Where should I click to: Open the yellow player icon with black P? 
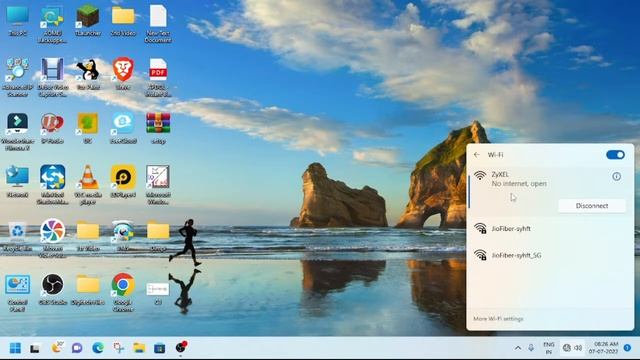click(x=123, y=181)
